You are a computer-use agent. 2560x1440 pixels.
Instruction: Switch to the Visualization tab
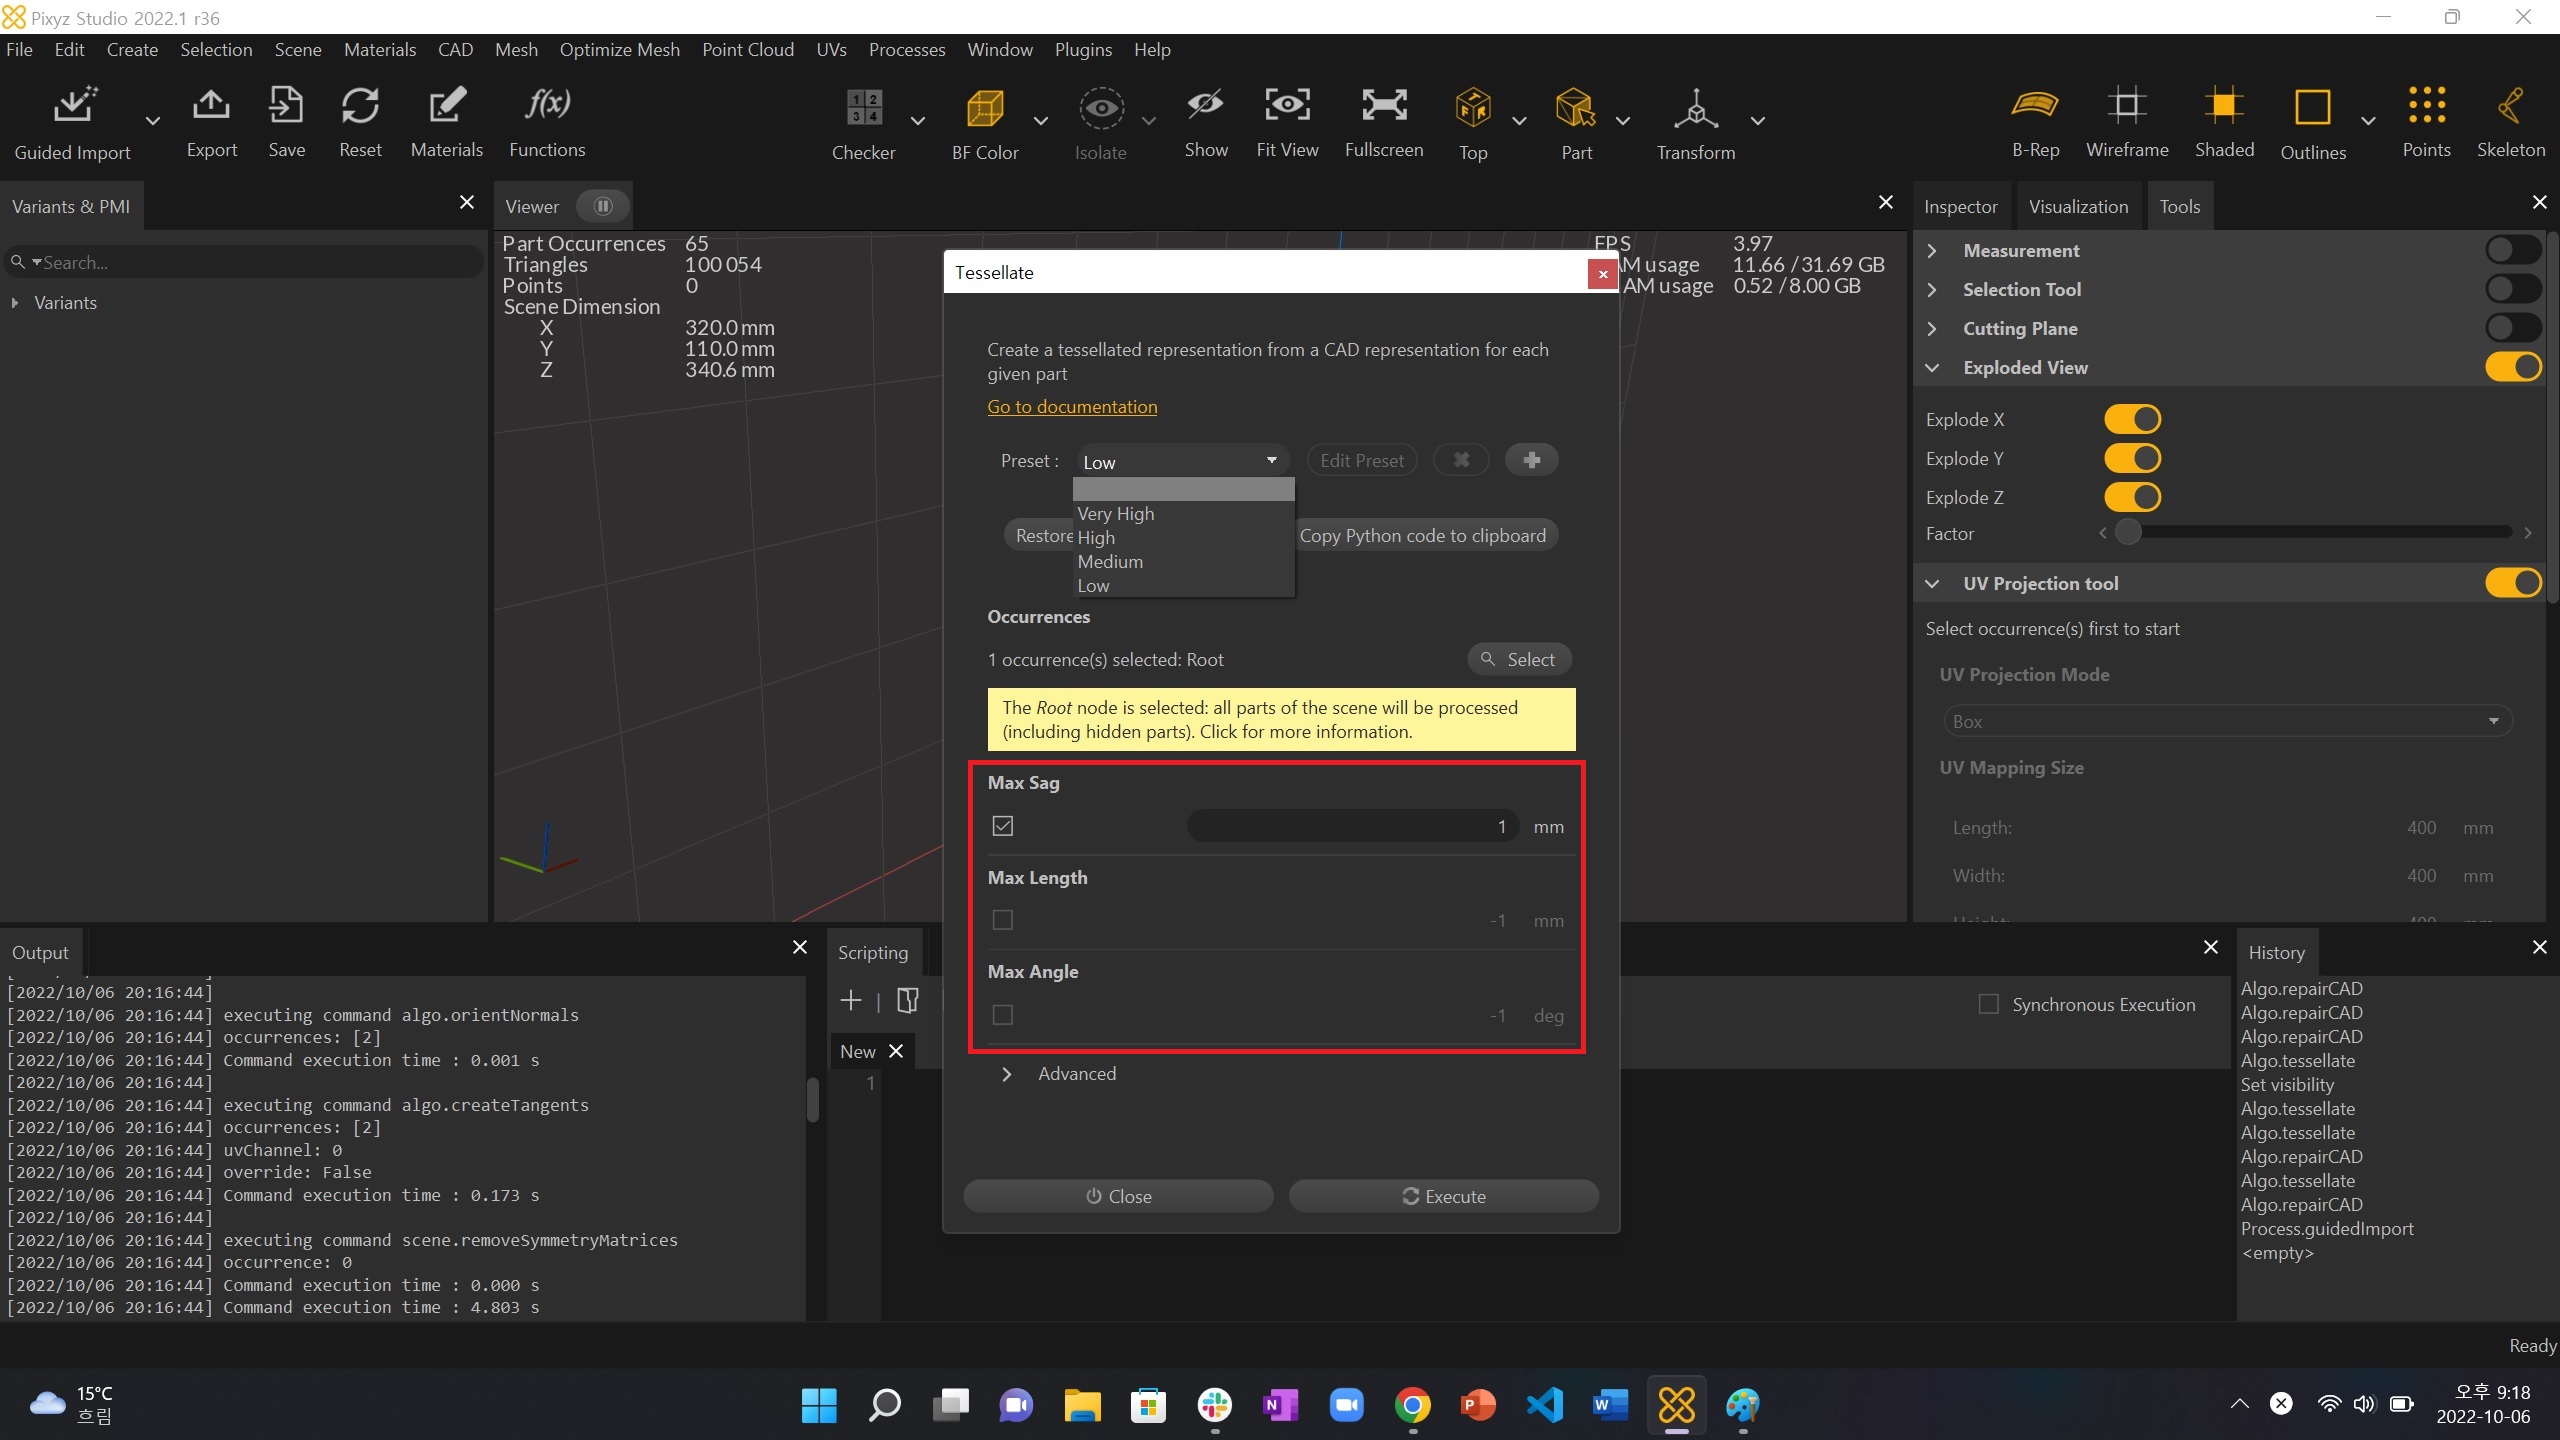pyautogui.click(x=2078, y=207)
